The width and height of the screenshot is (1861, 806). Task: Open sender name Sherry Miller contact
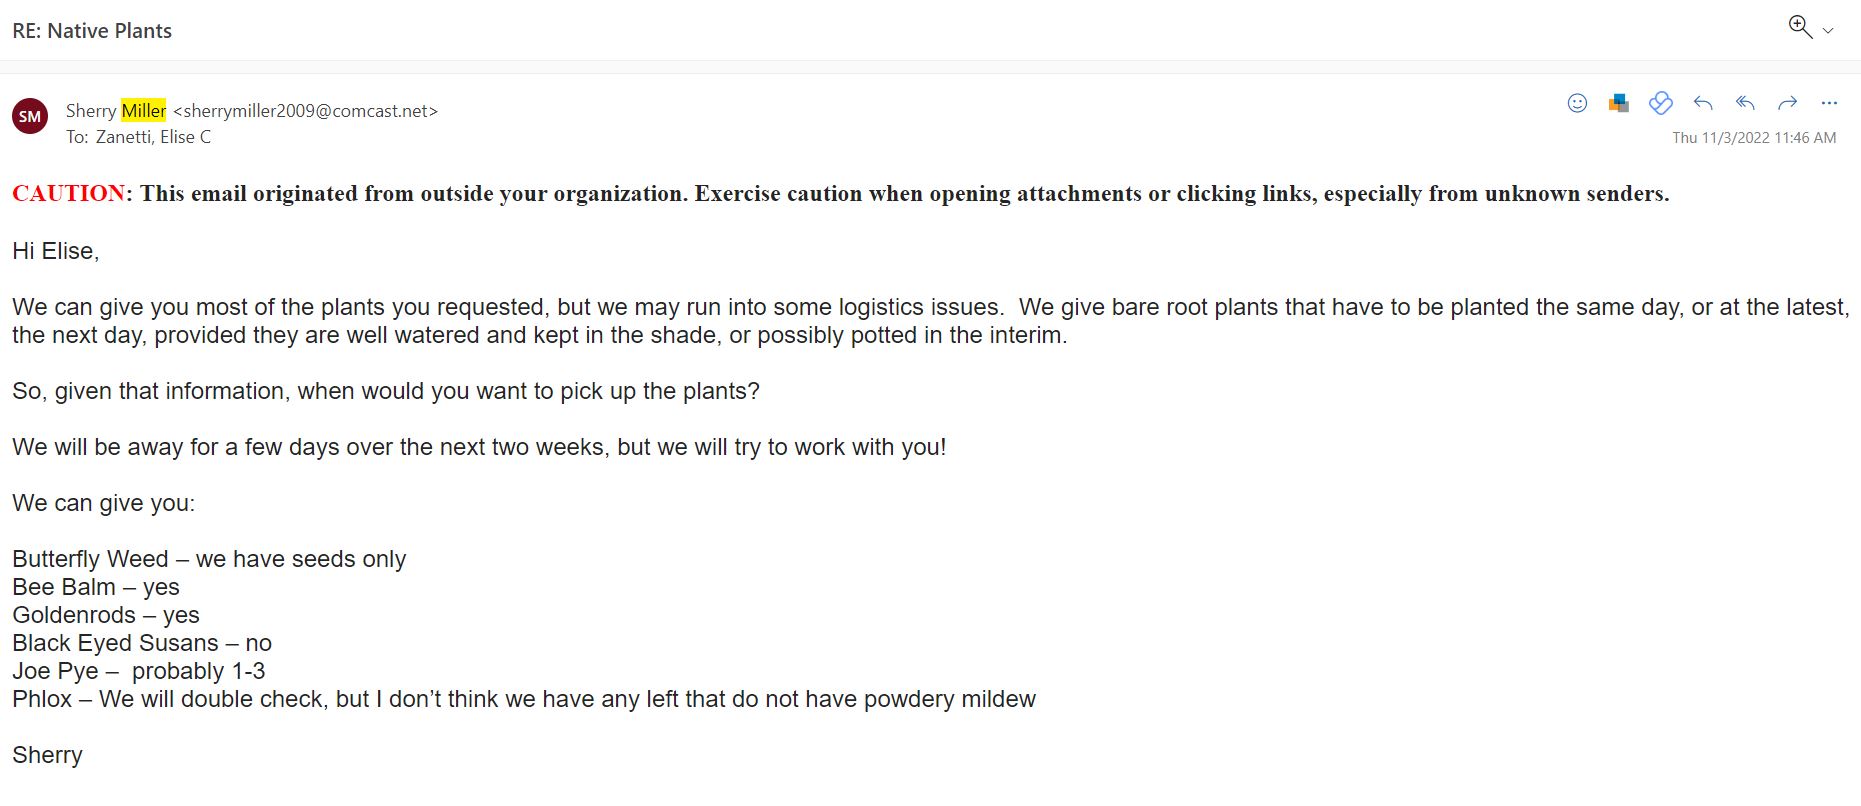pos(116,111)
